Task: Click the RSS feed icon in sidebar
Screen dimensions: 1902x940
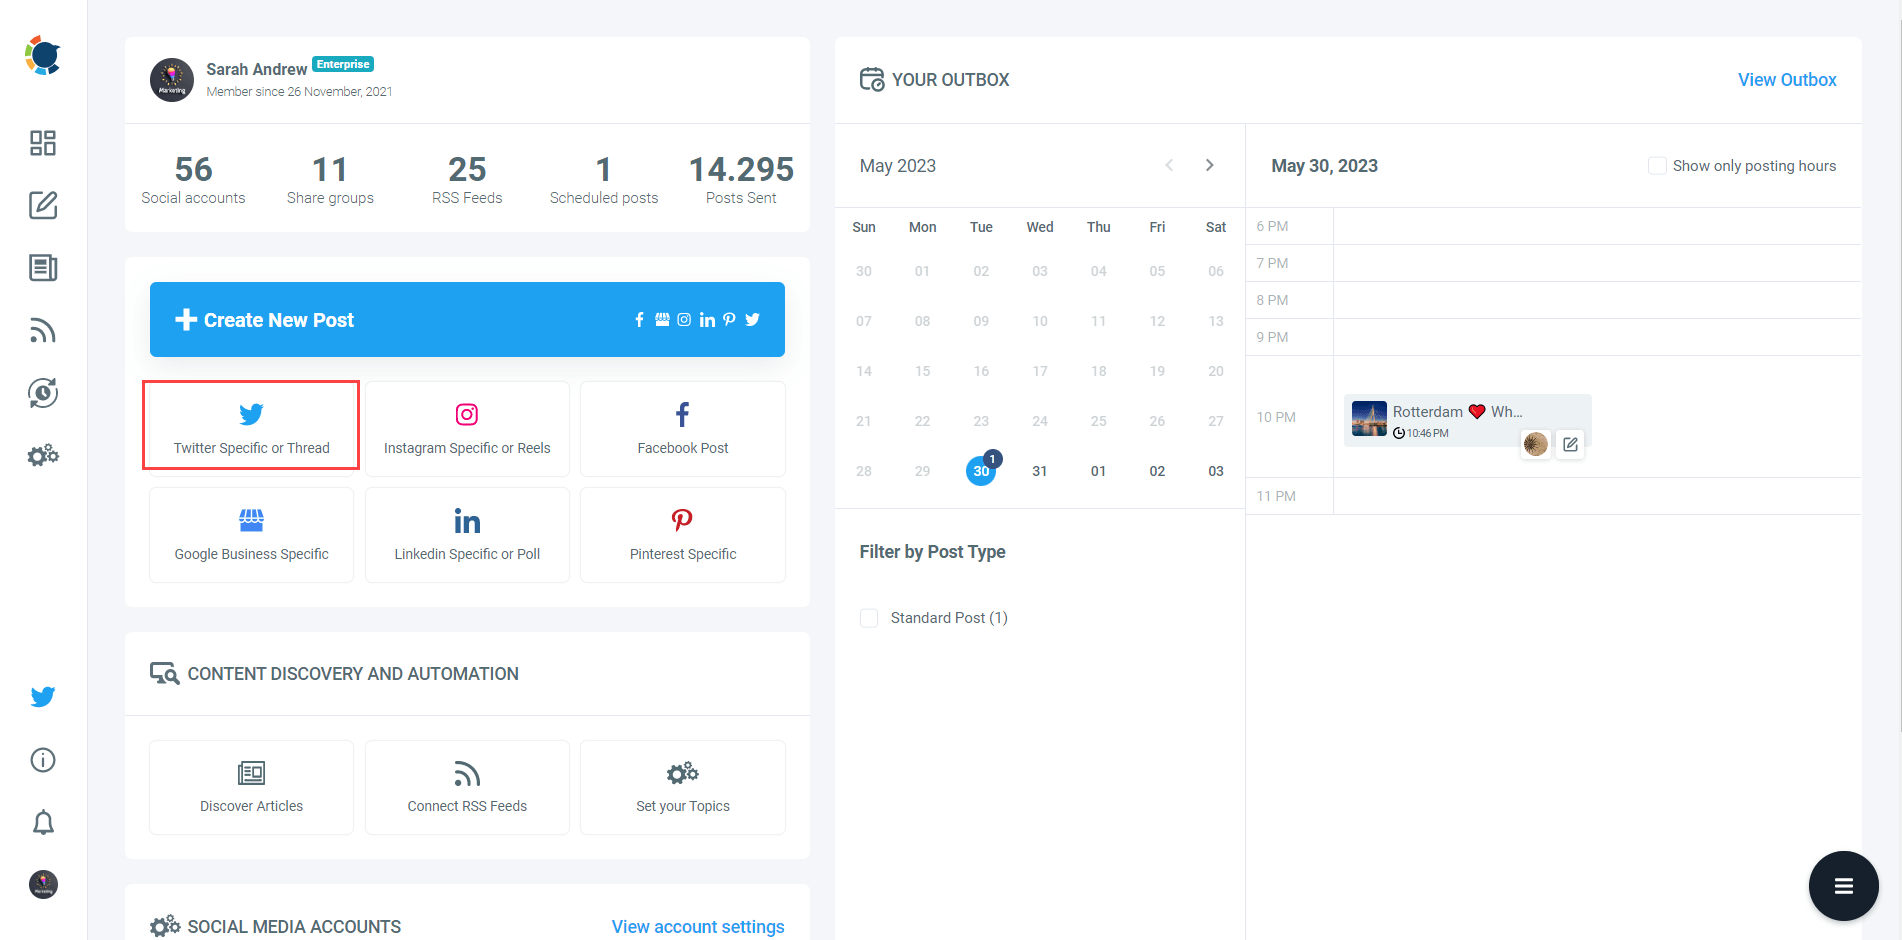Action: point(42,330)
